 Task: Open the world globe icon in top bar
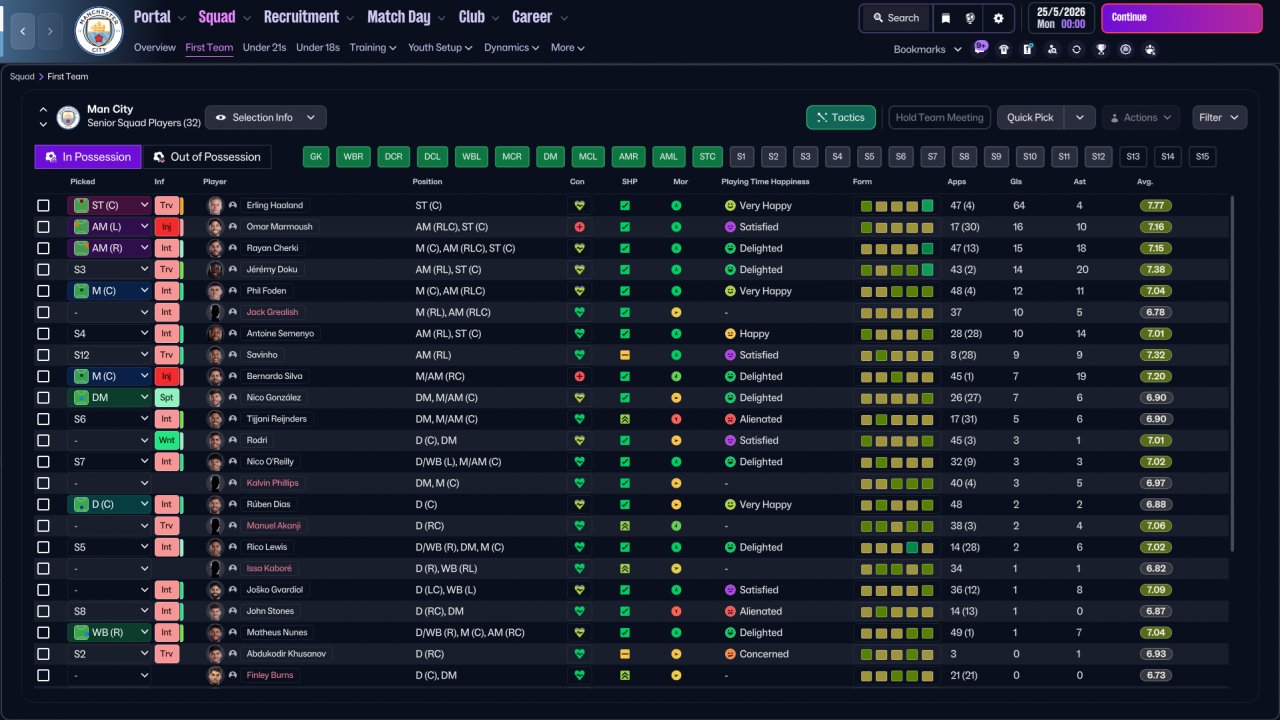970,18
